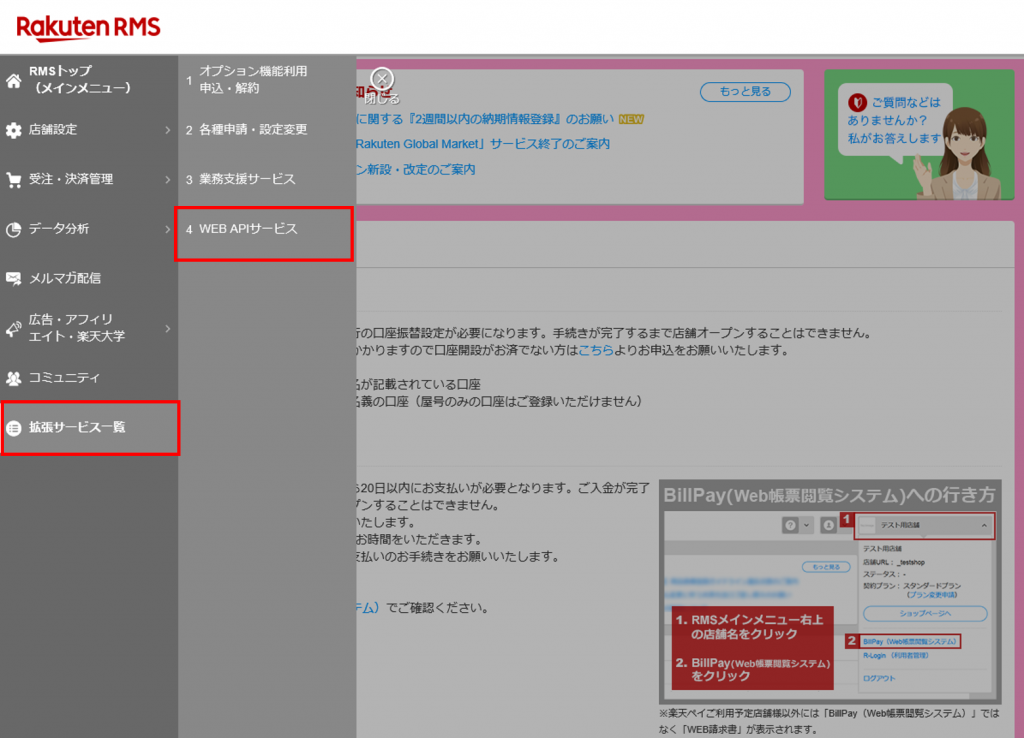Expand the 店舗設定 chevron
The width and height of the screenshot is (1024, 738).
167,130
